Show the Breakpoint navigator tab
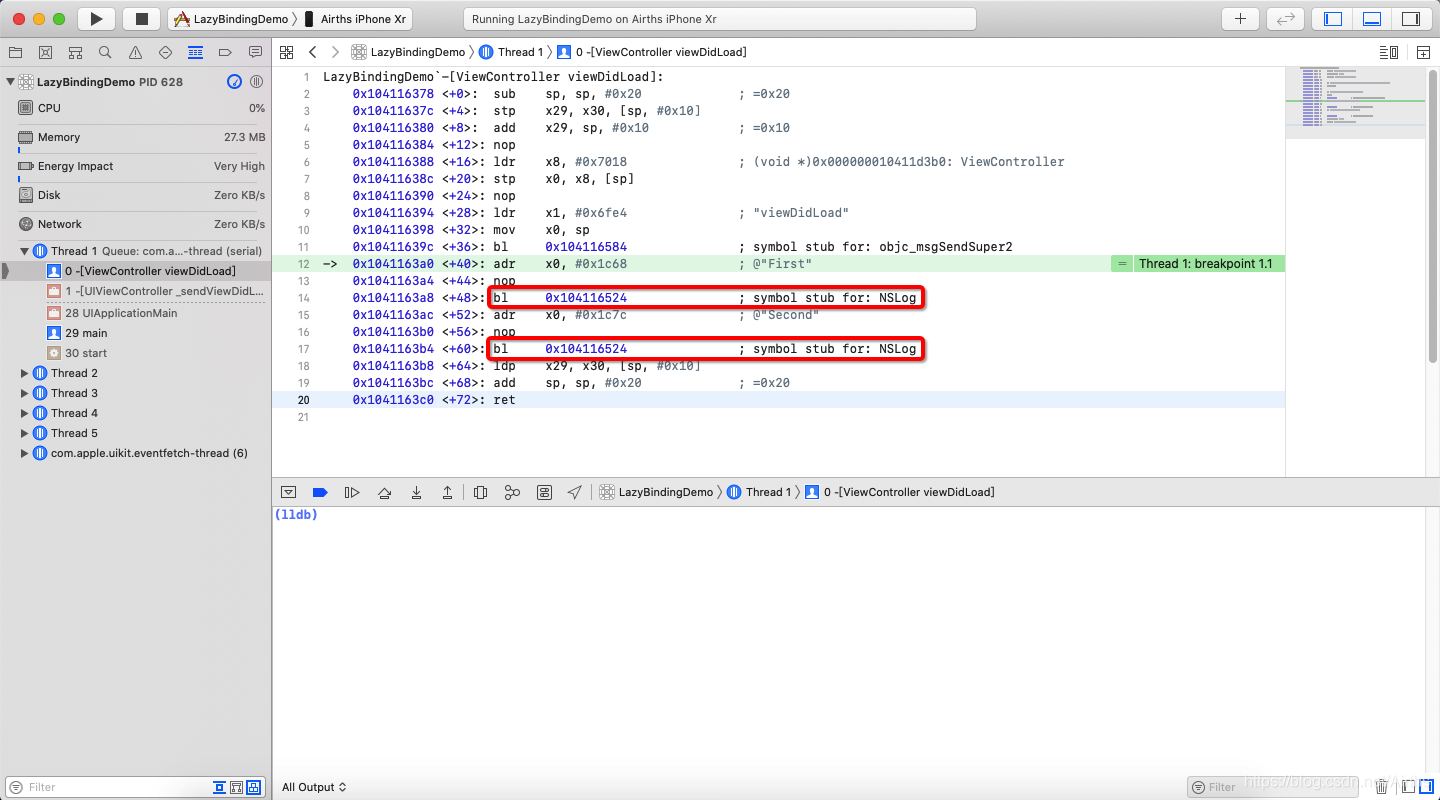 pos(225,52)
